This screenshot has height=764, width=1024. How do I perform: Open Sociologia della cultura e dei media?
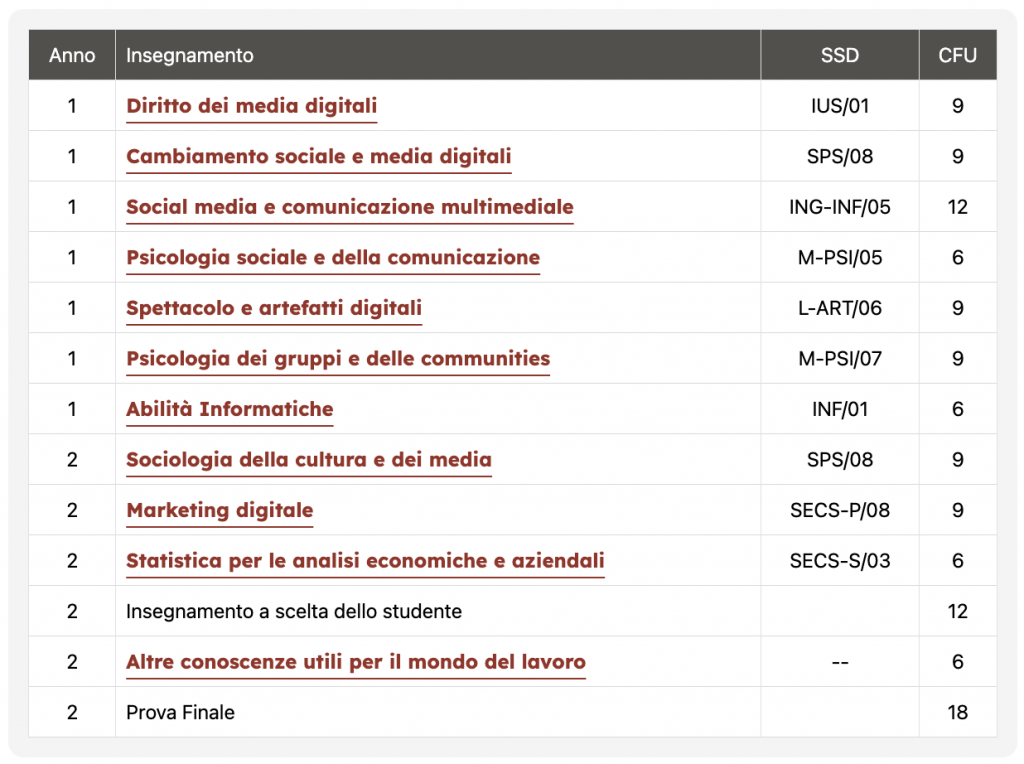[309, 460]
